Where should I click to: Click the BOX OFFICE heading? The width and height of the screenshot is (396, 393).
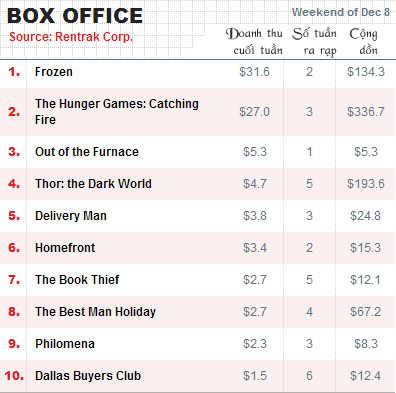(x=75, y=16)
